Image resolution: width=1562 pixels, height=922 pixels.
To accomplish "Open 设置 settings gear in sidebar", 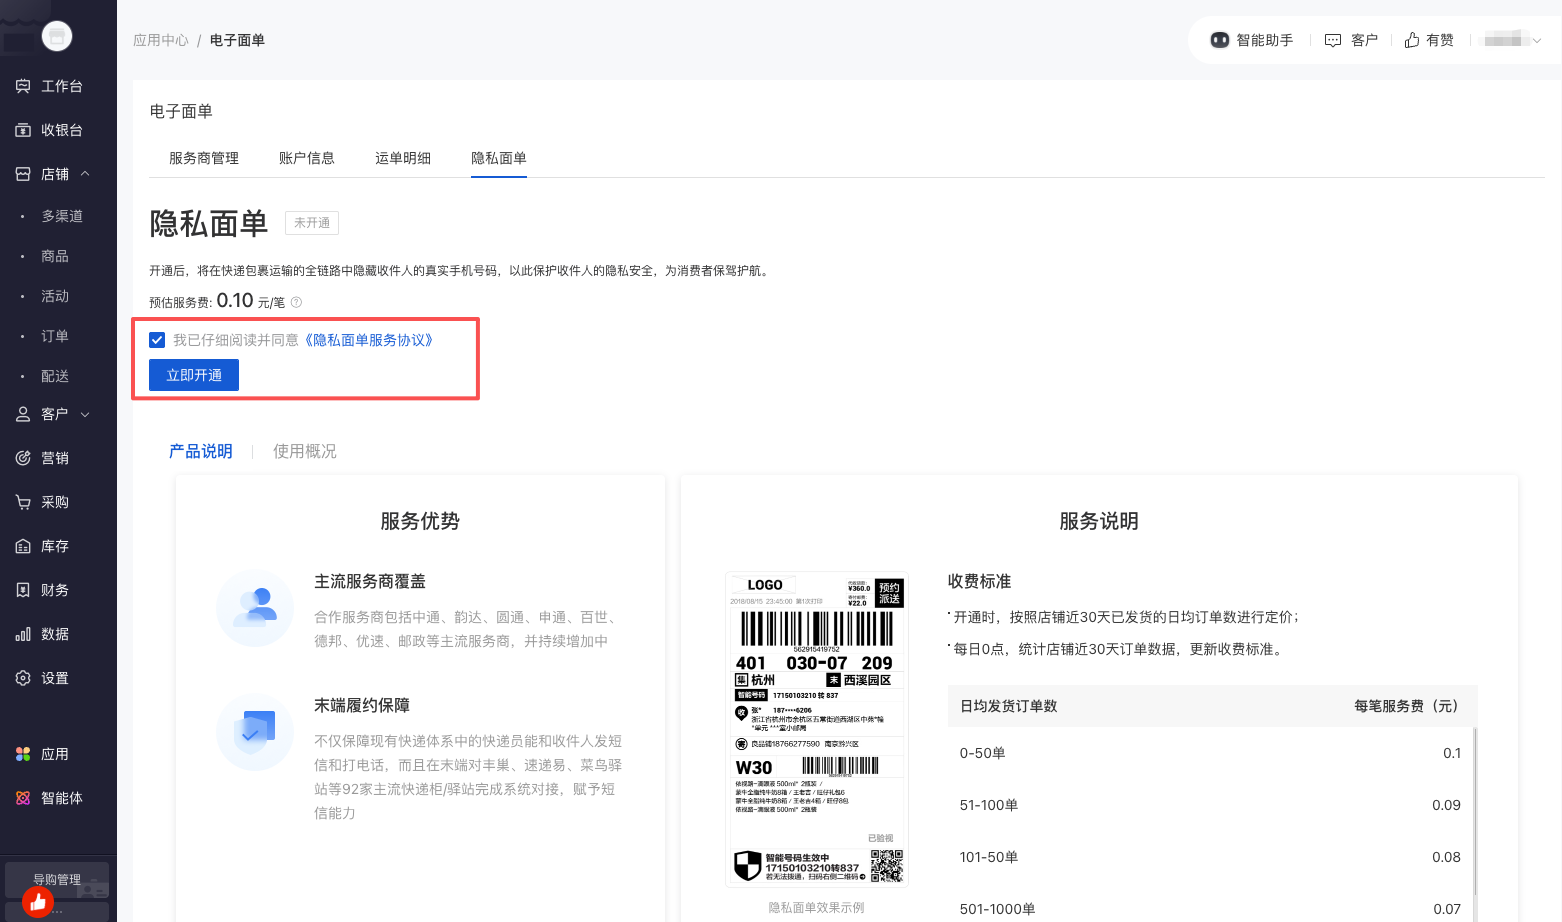I will [x=23, y=678].
